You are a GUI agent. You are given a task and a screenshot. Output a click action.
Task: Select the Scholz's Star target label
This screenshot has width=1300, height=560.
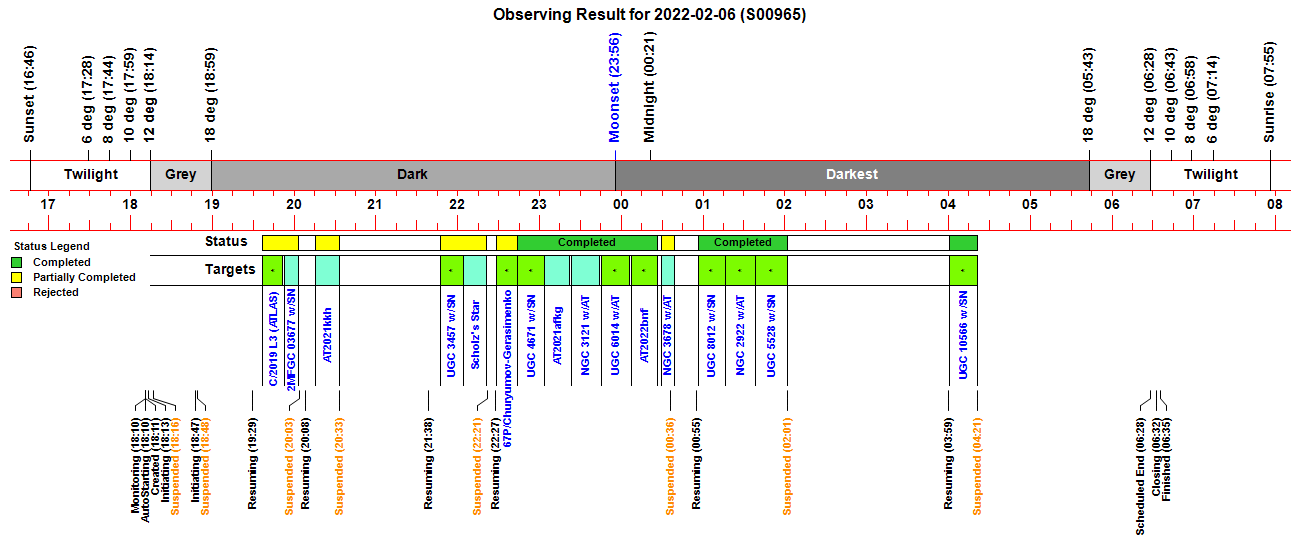pos(476,335)
